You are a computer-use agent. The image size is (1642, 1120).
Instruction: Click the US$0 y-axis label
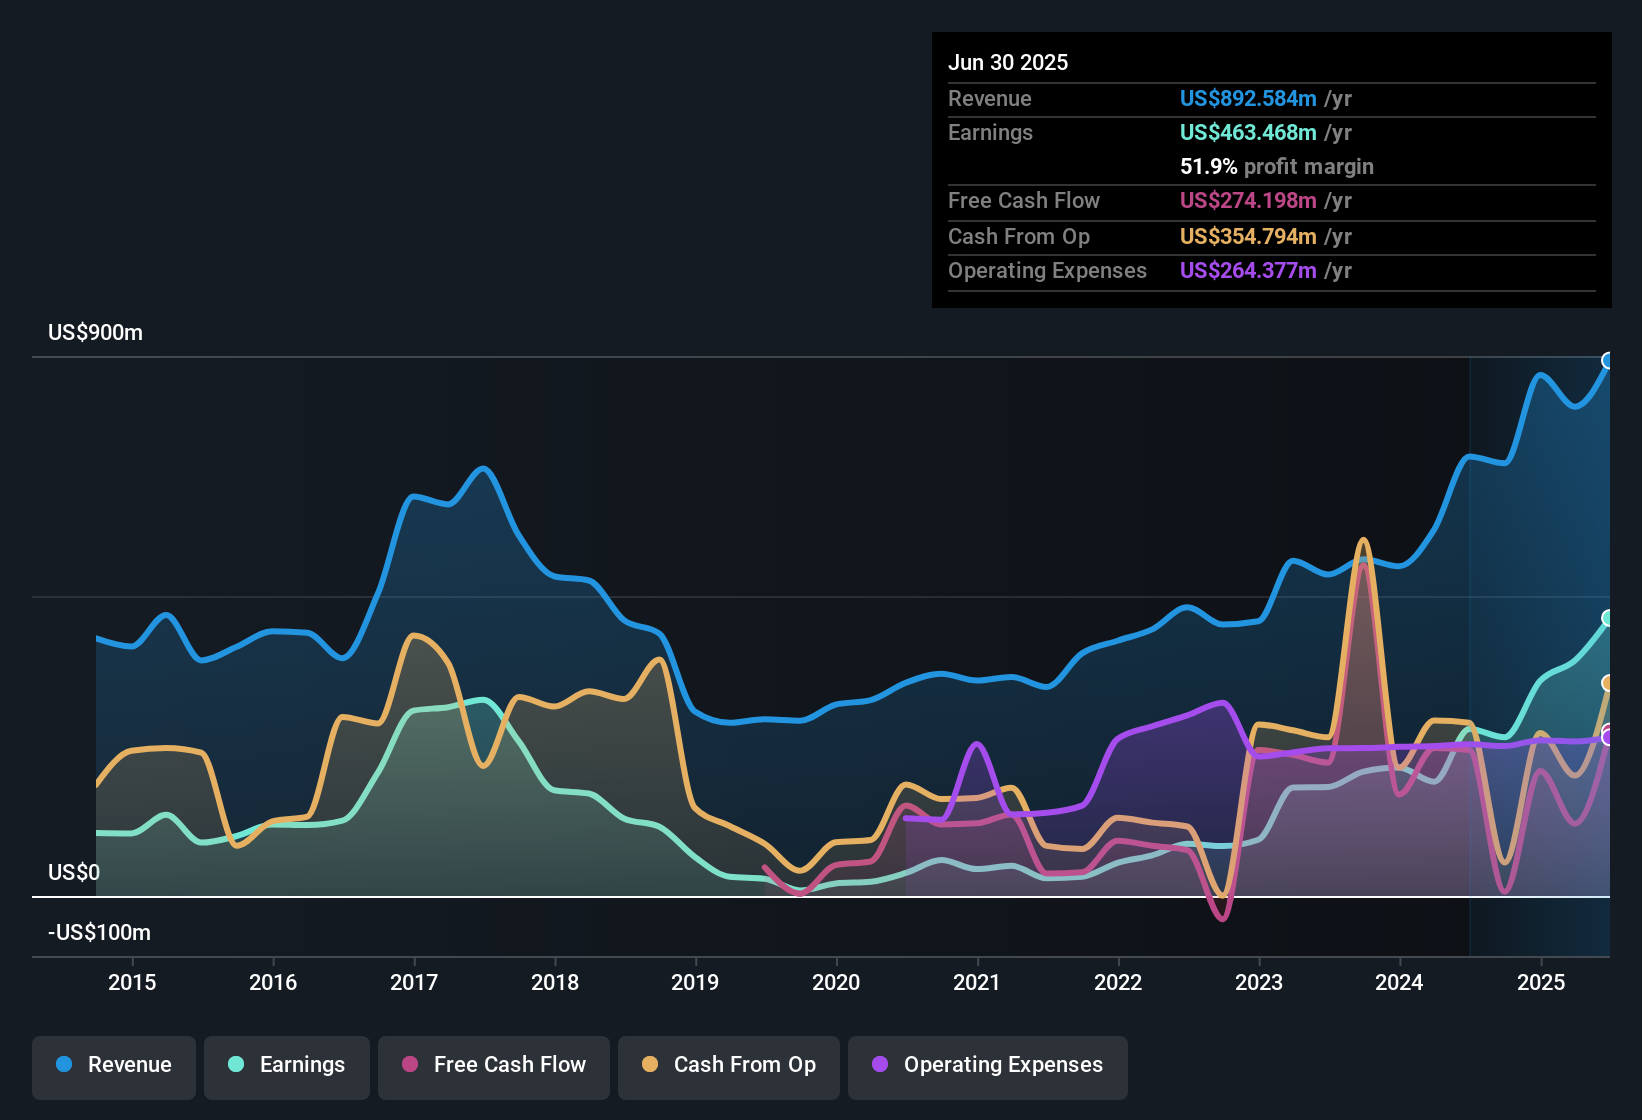[74, 872]
